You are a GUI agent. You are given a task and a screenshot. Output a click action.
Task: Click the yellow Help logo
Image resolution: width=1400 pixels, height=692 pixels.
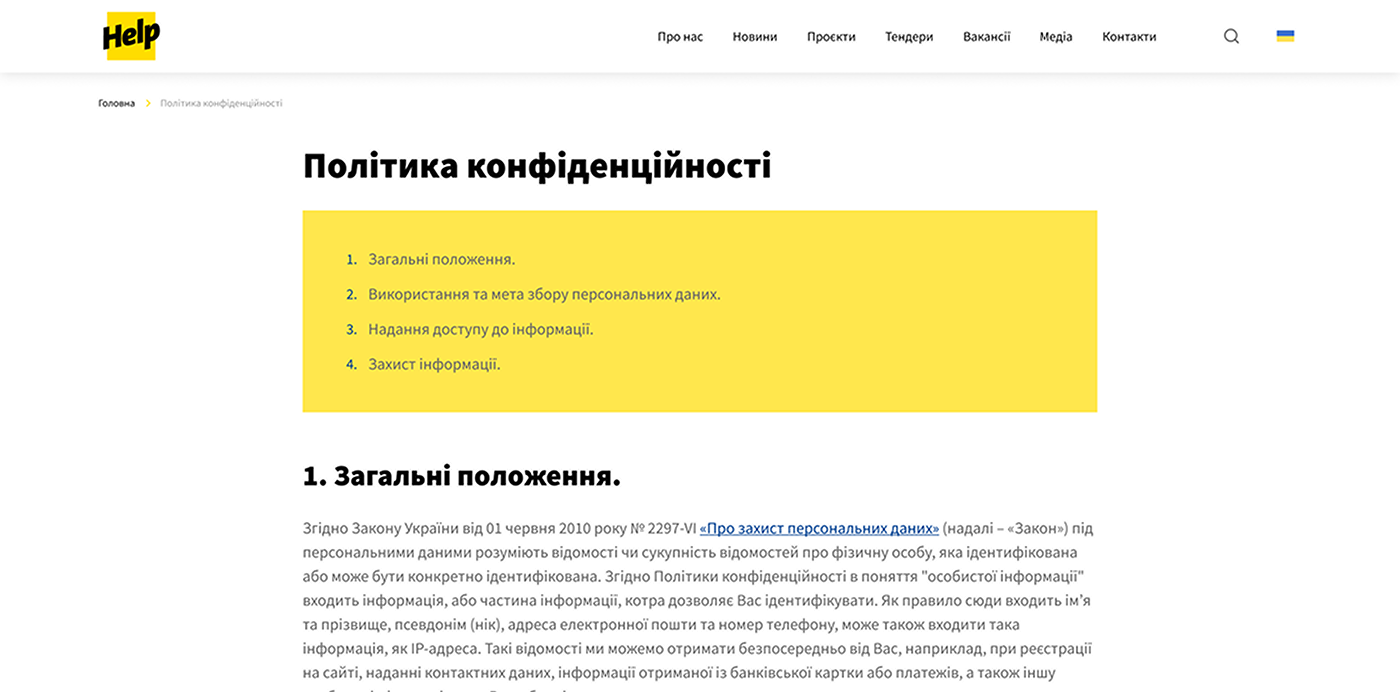click(x=131, y=36)
